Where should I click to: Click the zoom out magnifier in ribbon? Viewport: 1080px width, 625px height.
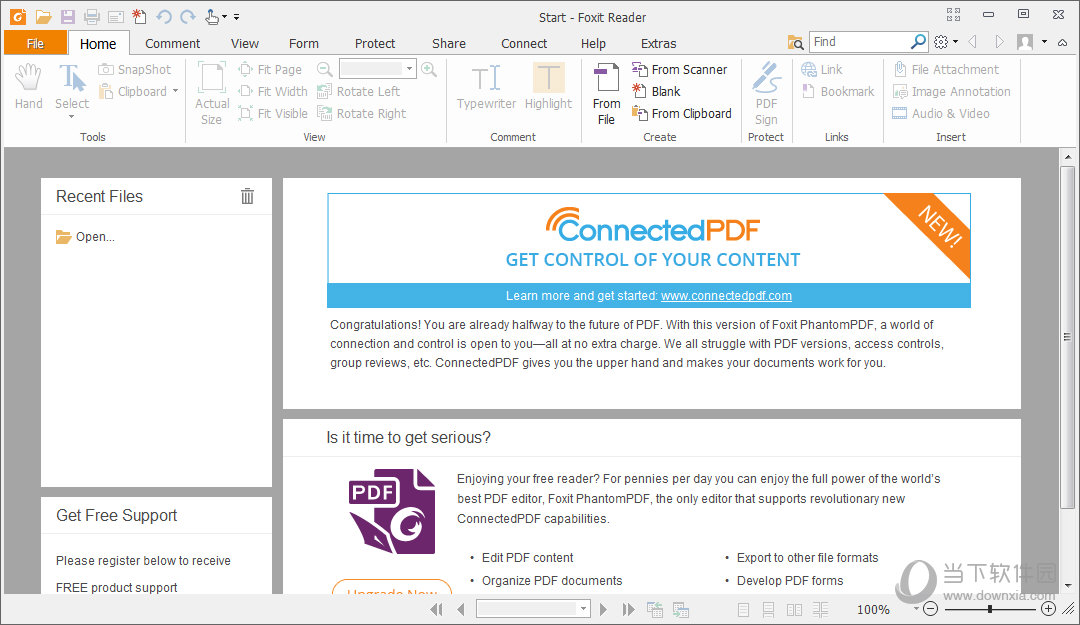324,69
